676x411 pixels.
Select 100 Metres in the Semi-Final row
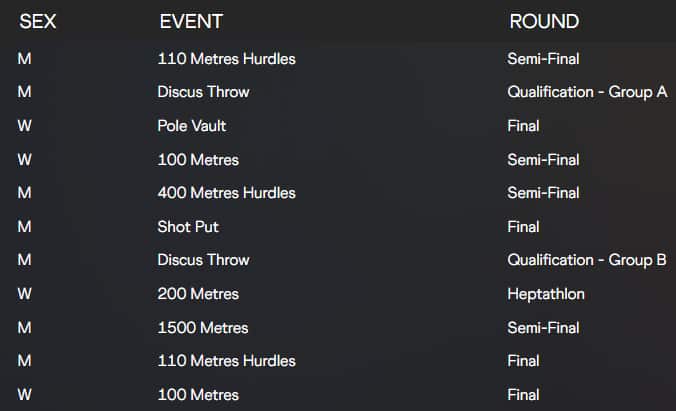[198, 160]
